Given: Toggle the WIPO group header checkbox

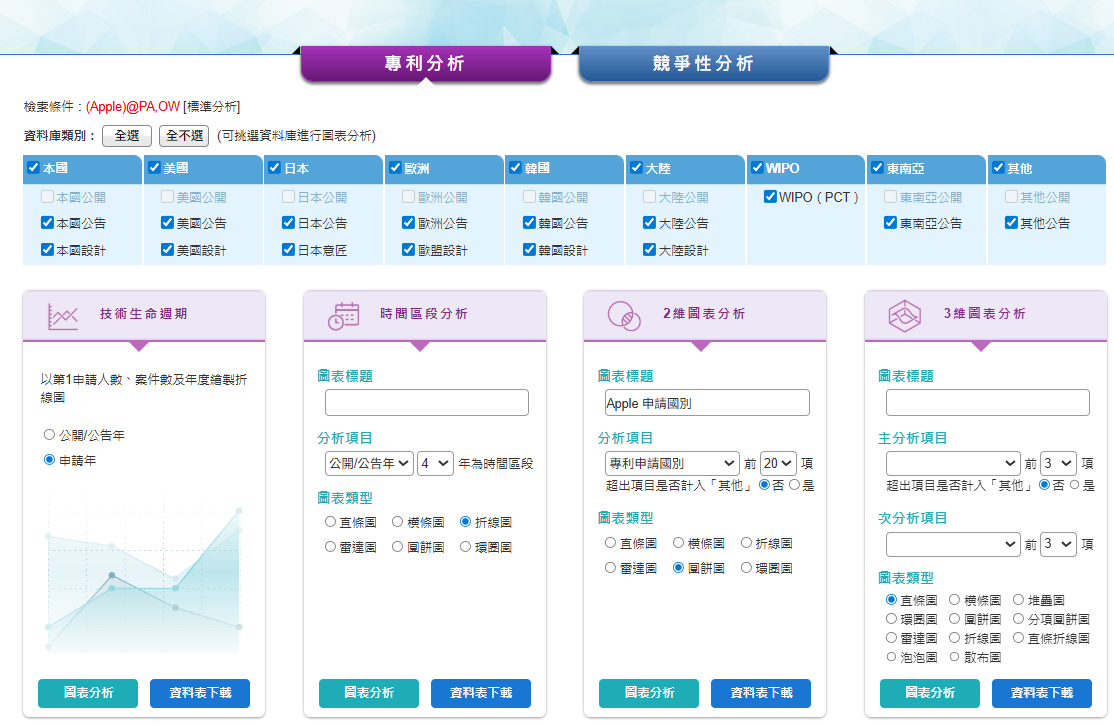Looking at the screenshot, I should click(x=757, y=168).
